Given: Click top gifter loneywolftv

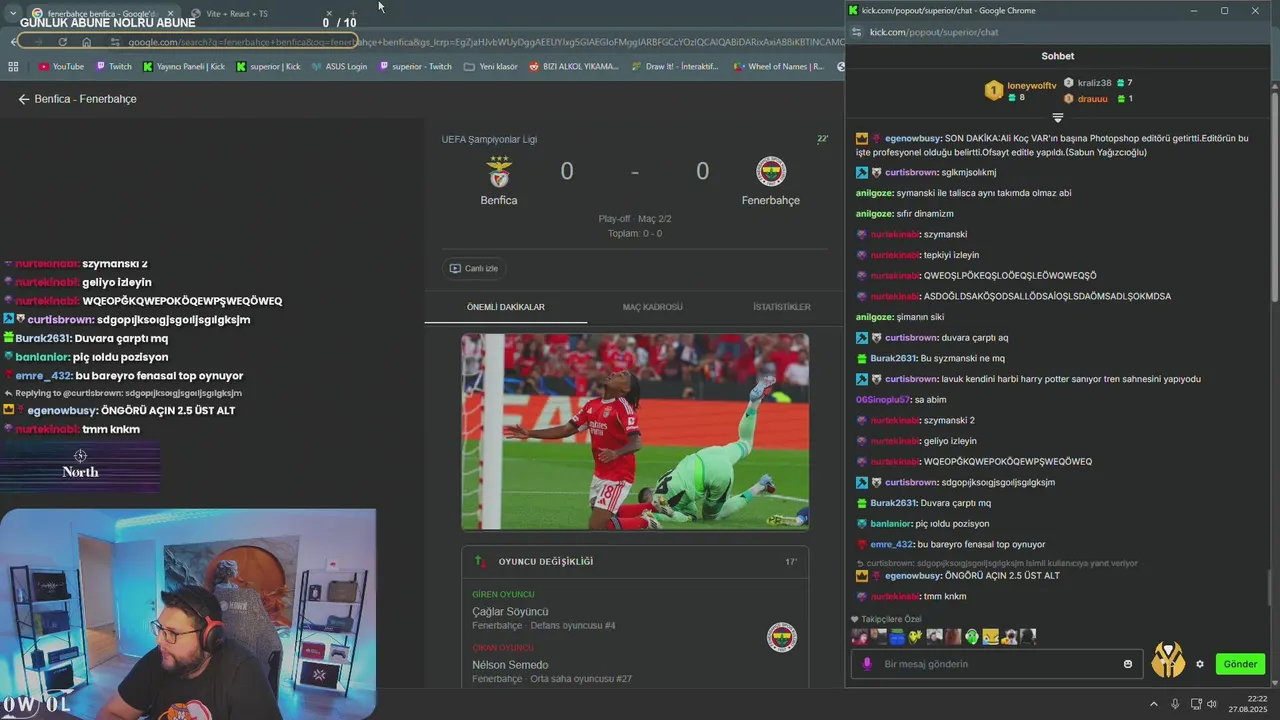Looking at the screenshot, I should click(x=1031, y=86).
